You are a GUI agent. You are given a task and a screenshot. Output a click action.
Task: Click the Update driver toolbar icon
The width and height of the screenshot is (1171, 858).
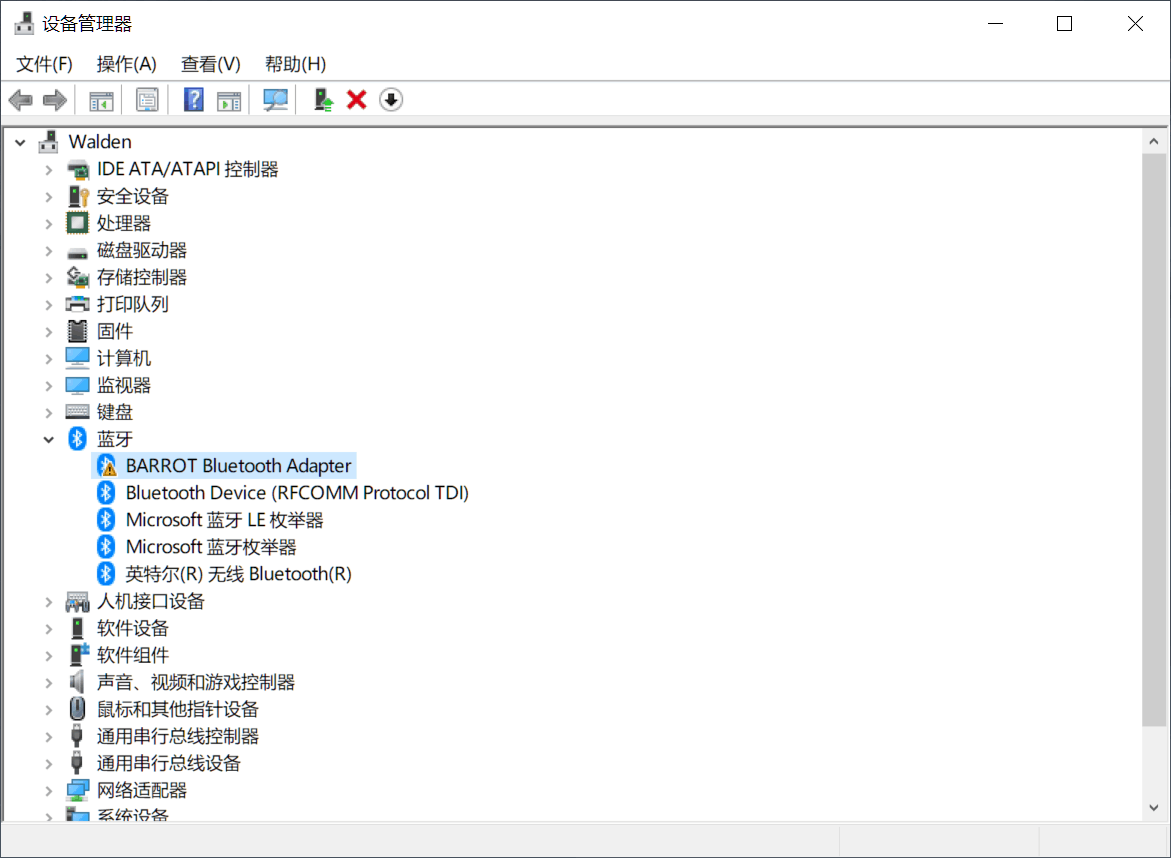click(322, 99)
